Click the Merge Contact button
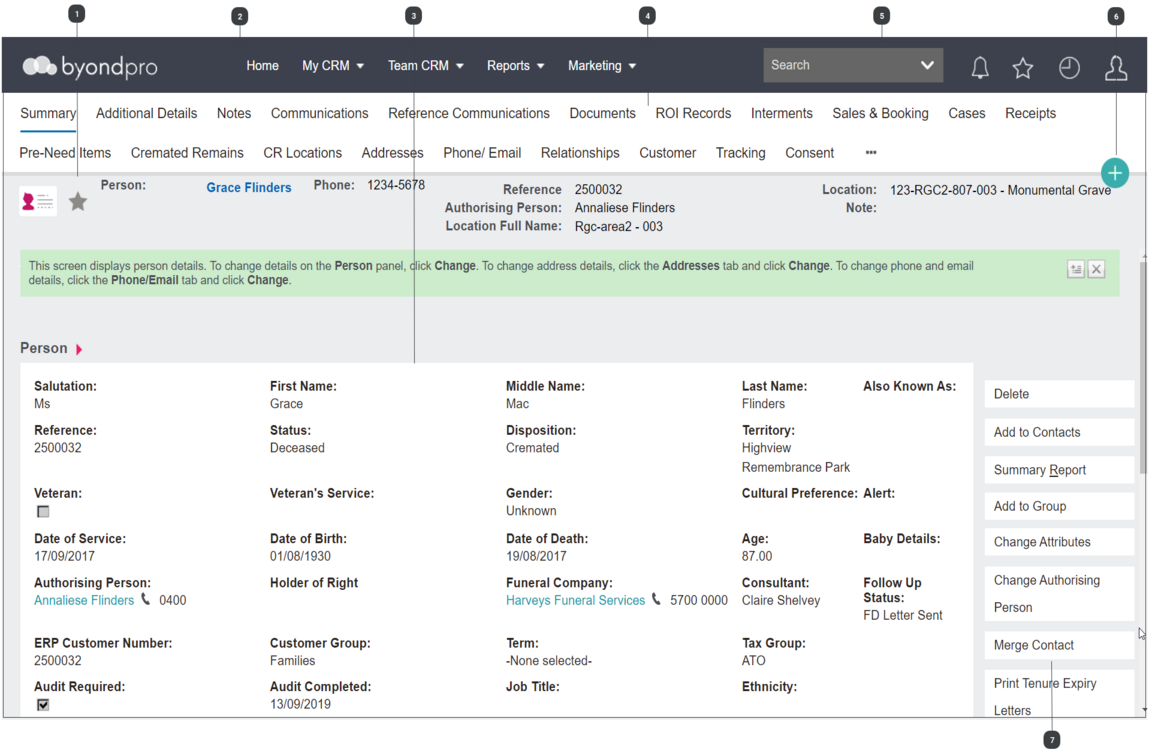Screen dimensions: 1149x756 pyautogui.click(x=1059, y=645)
